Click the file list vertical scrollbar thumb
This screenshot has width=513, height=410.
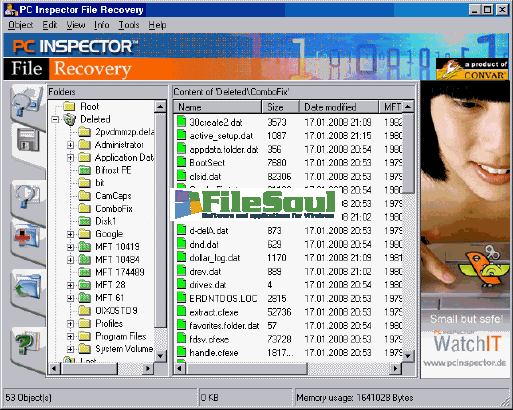408,153
